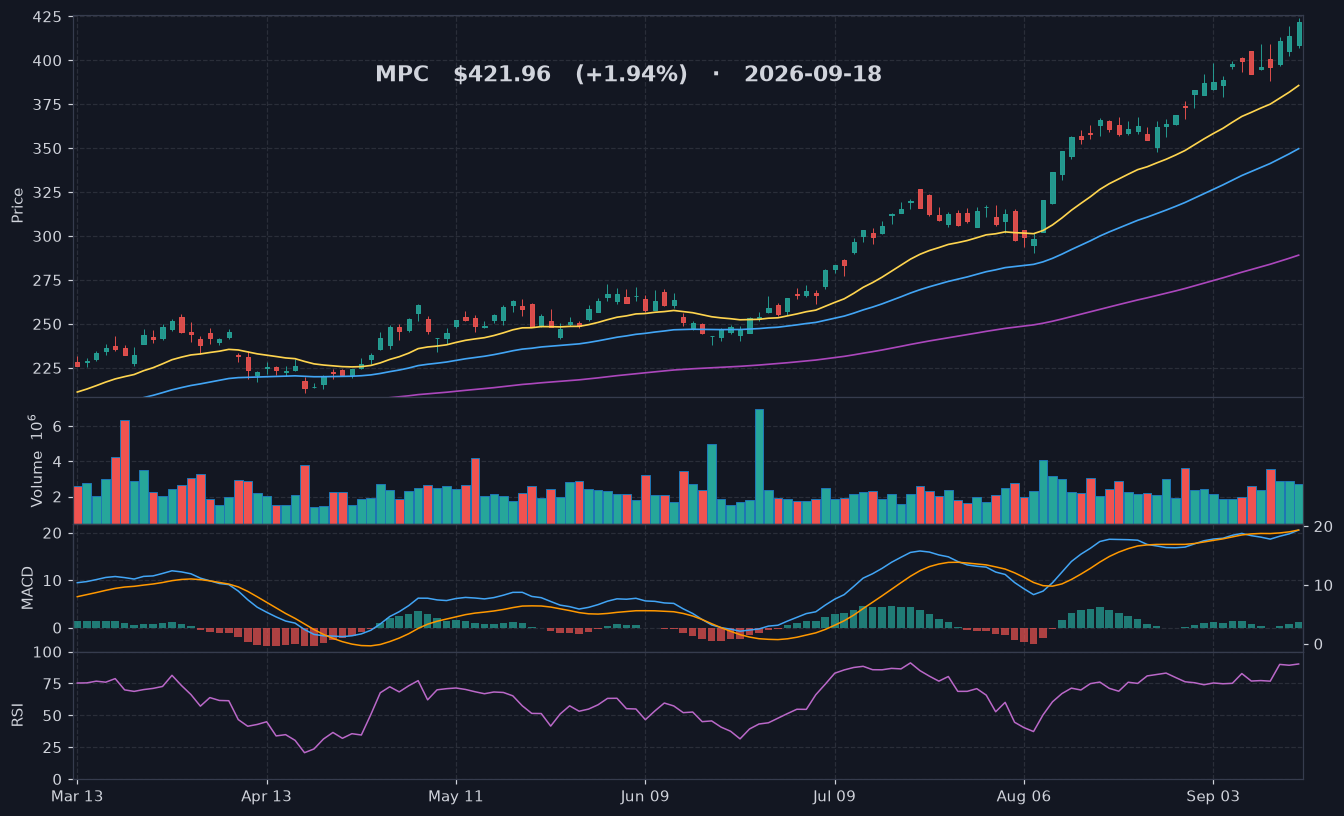Click the tallest green volume bar
The width and height of the screenshot is (1344, 816).
point(759,466)
